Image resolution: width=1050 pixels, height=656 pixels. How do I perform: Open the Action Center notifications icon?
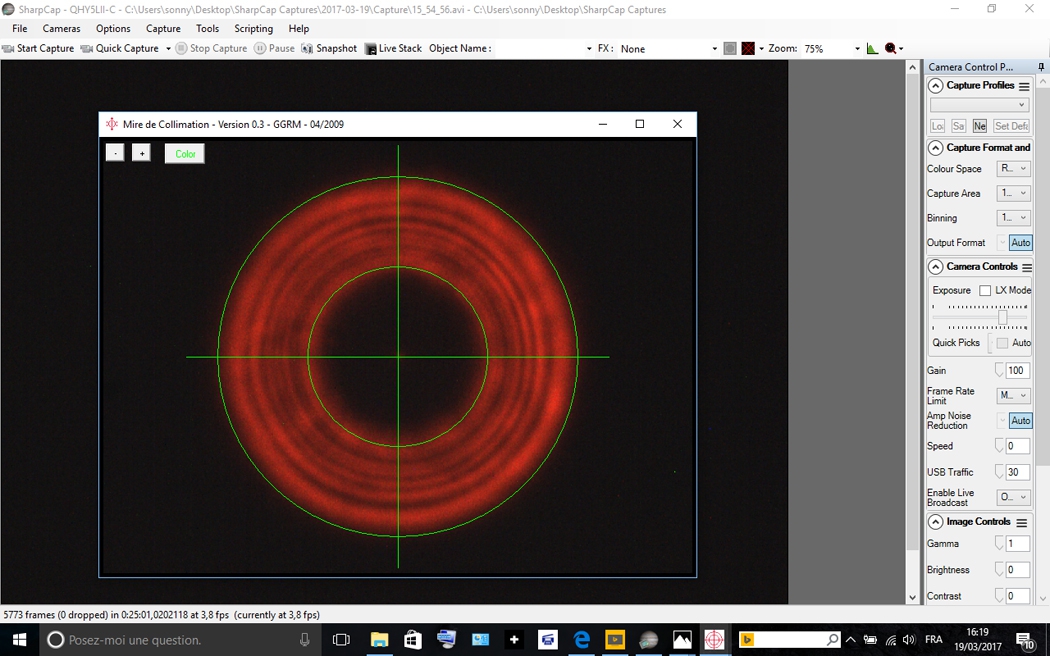1025,641
